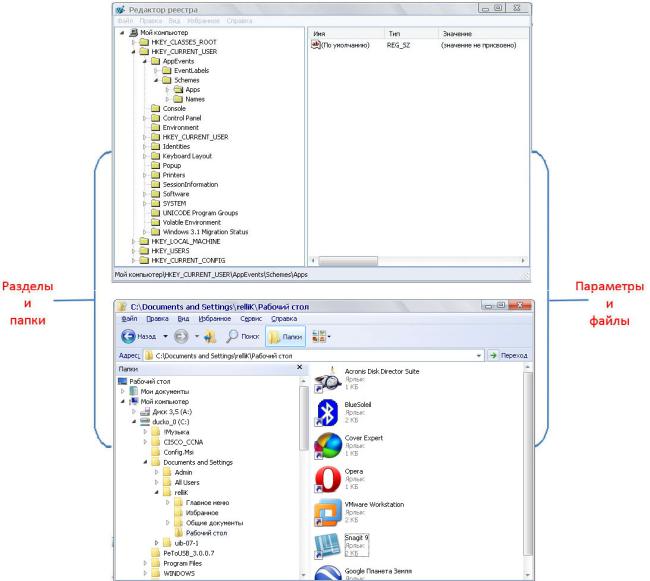650x581 pixels.
Task: Click the Registry Editor title bar icon
Action: [x=121, y=10]
